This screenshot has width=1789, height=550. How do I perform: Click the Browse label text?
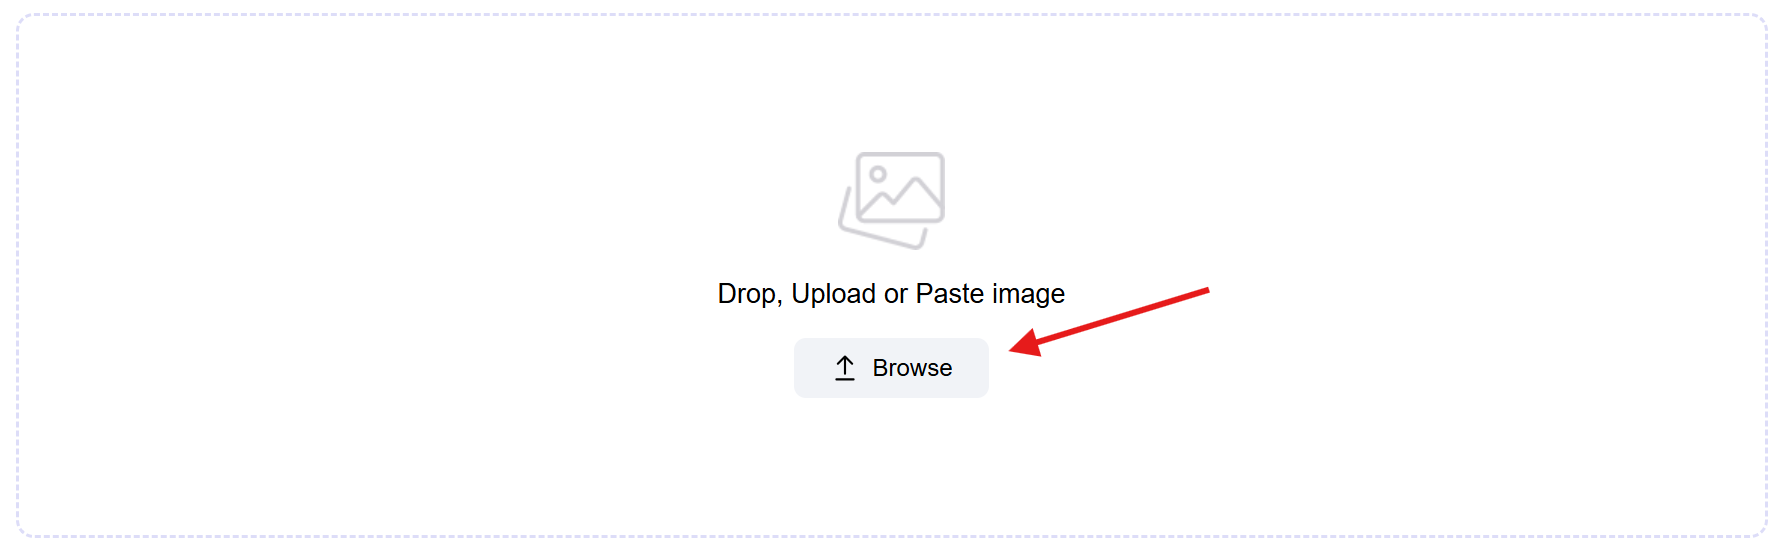(912, 368)
